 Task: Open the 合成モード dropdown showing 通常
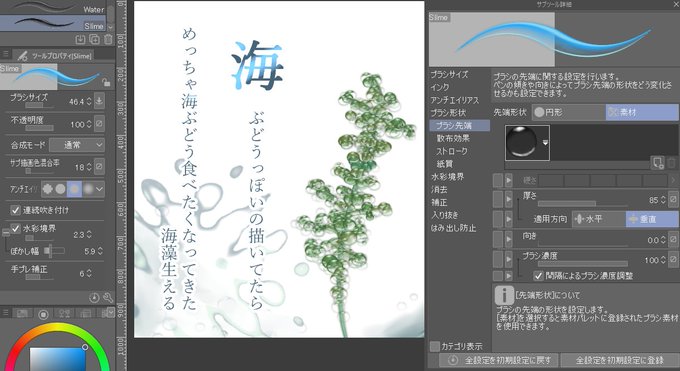(x=77, y=145)
